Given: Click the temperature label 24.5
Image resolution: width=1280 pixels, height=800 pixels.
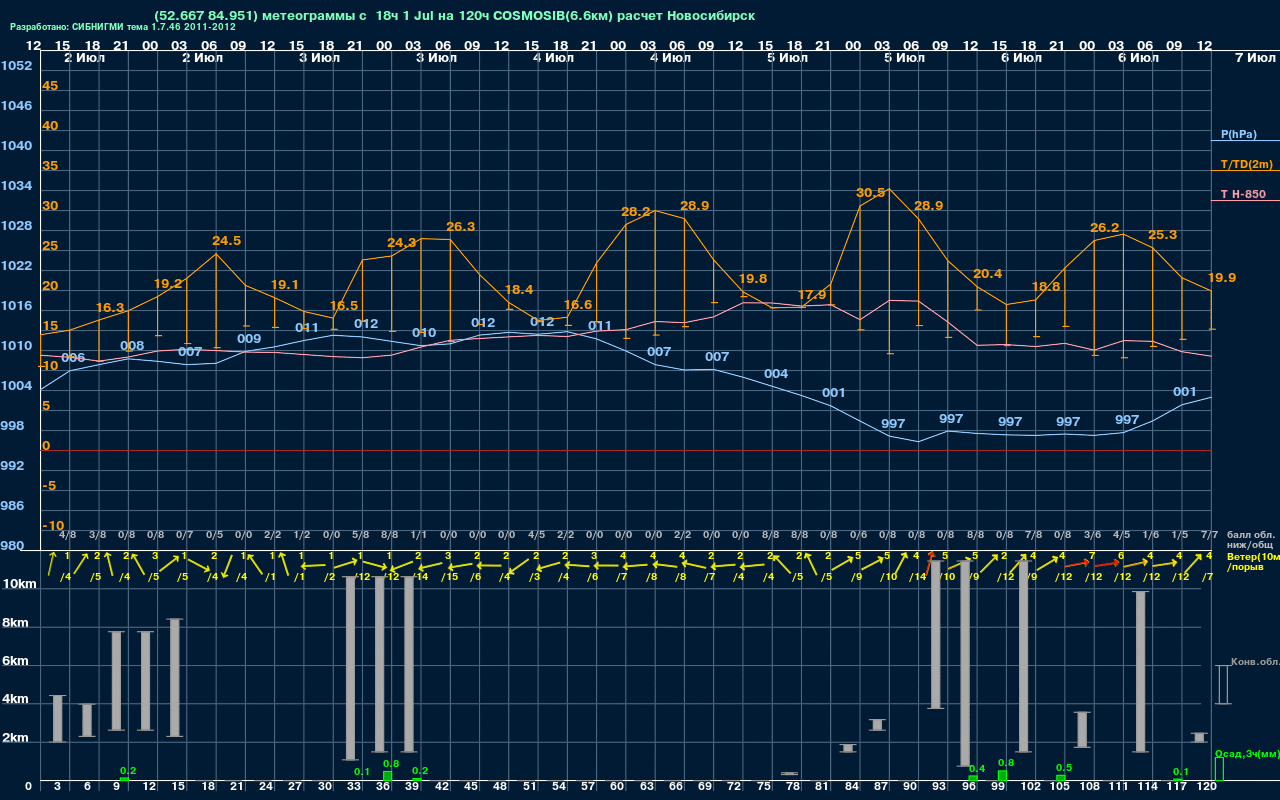Looking at the screenshot, I should pos(227,241).
